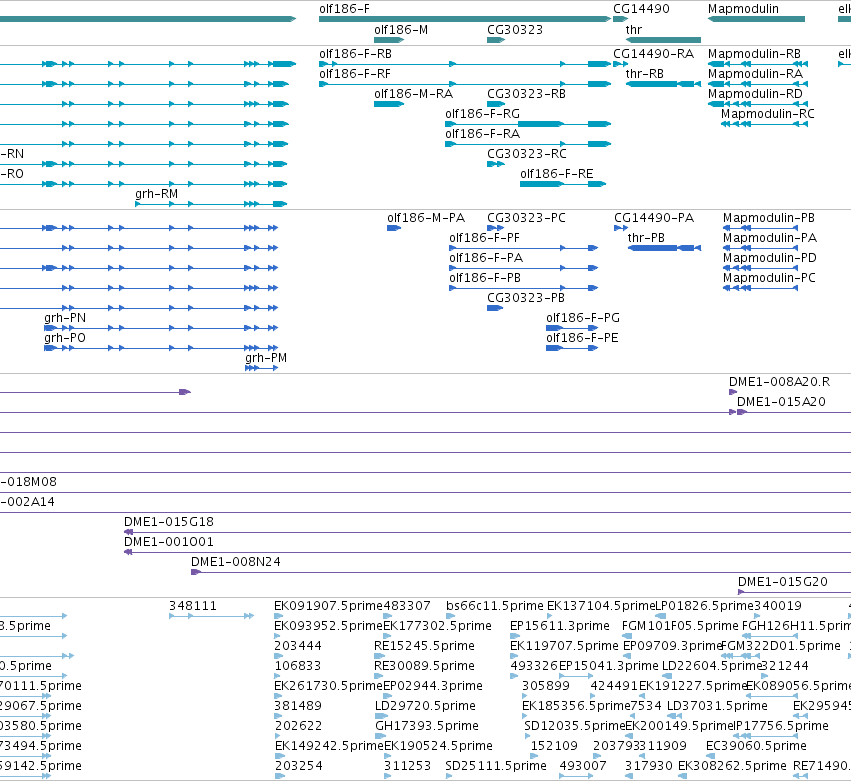Image resolution: width=851 pixels, height=781 pixels.
Task: Select transcript Mapmodulin-RC
Action: pyautogui.click(x=764, y=124)
